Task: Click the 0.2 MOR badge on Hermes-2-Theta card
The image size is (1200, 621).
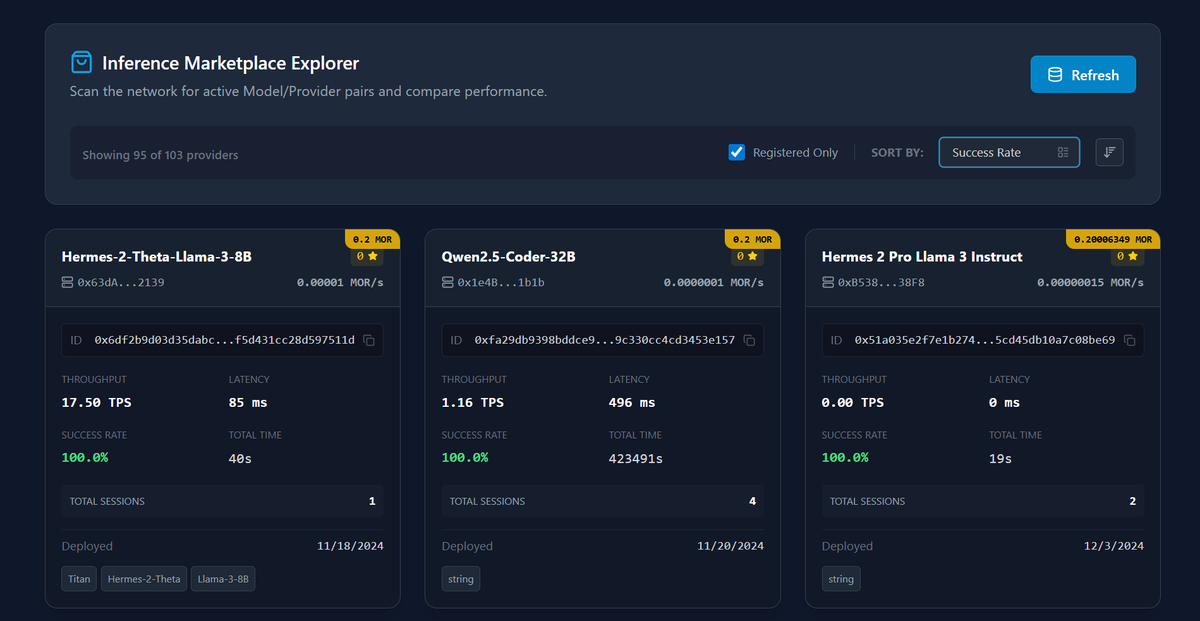Action: (x=373, y=239)
